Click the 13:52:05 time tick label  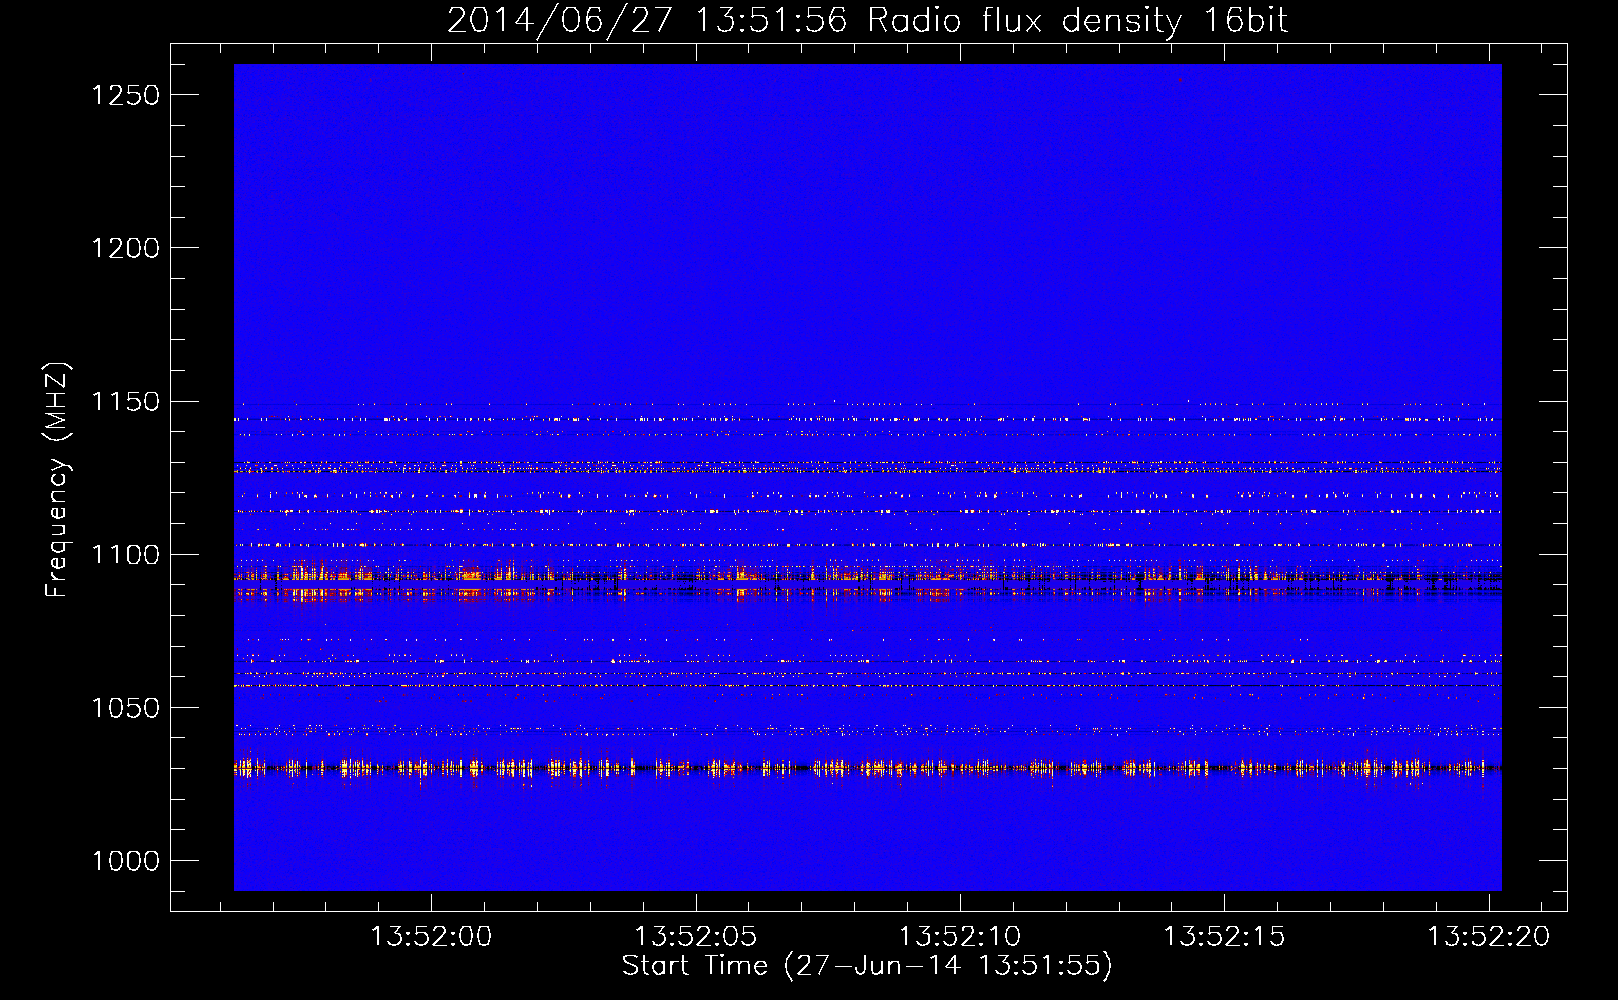[x=696, y=937]
